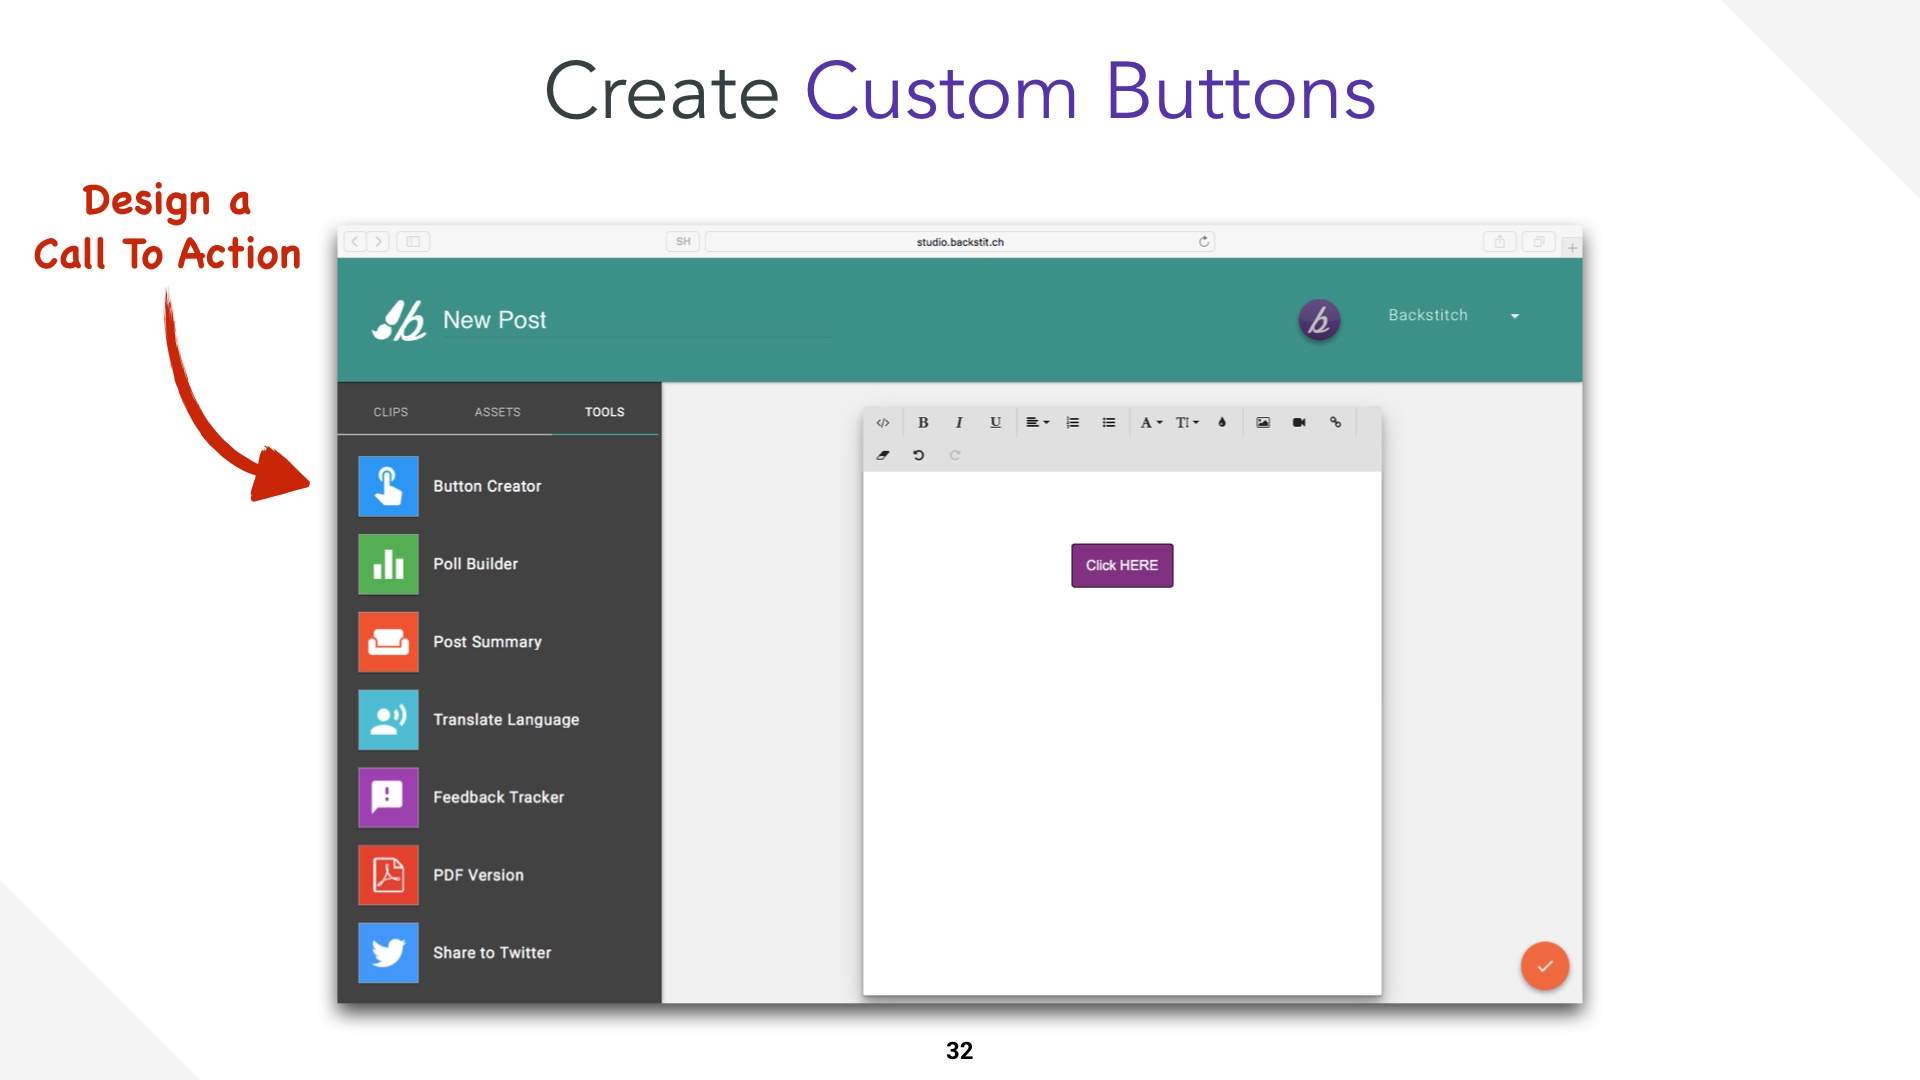Switch to the ASSETS tab
The height and width of the screenshot is (1080, 1920).
coord(497,410)
